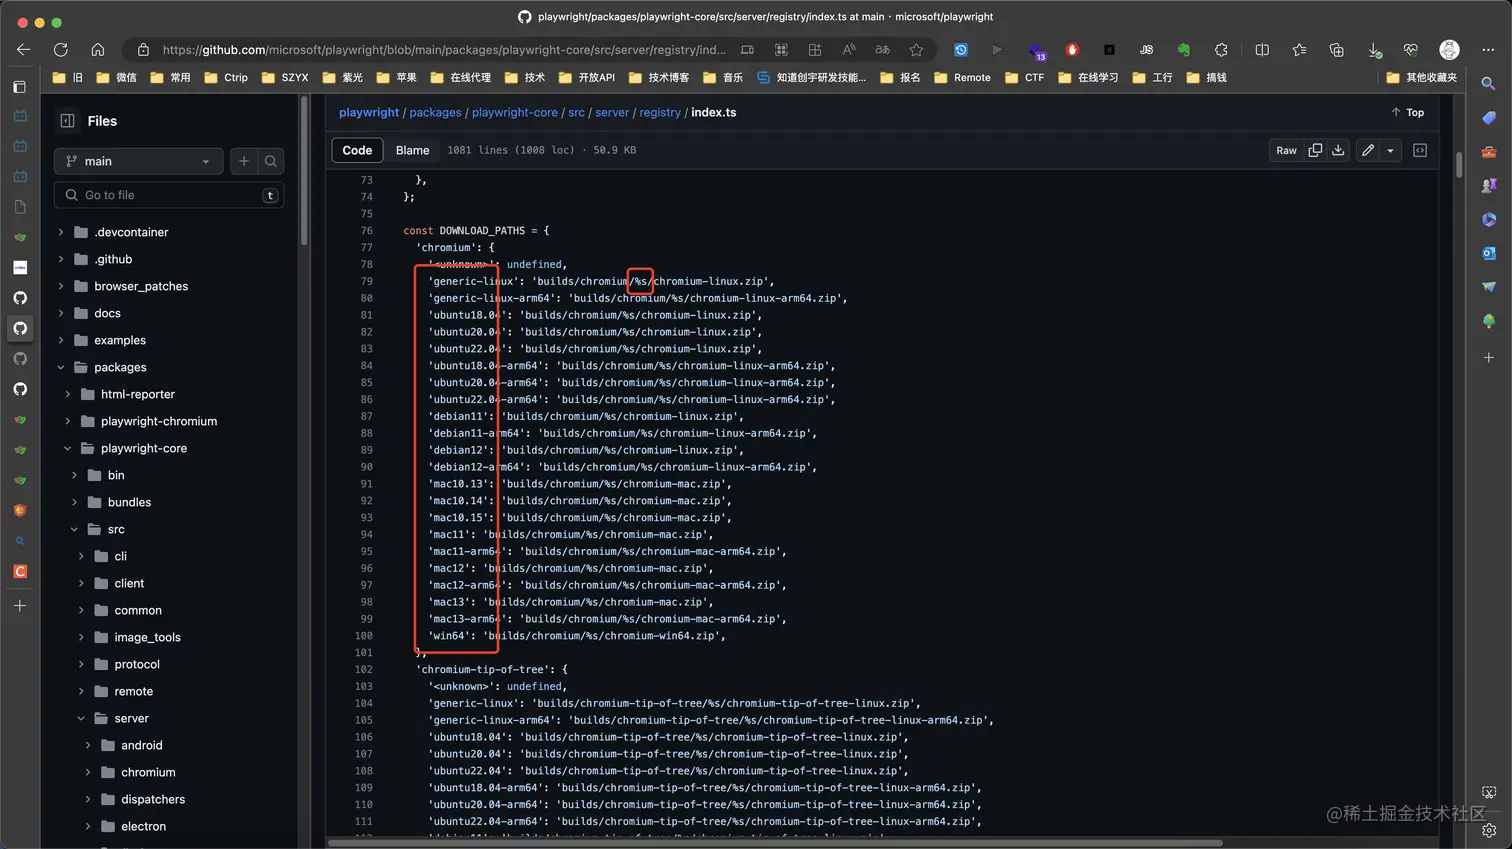Click the add file plus icon

pos(244,161)
